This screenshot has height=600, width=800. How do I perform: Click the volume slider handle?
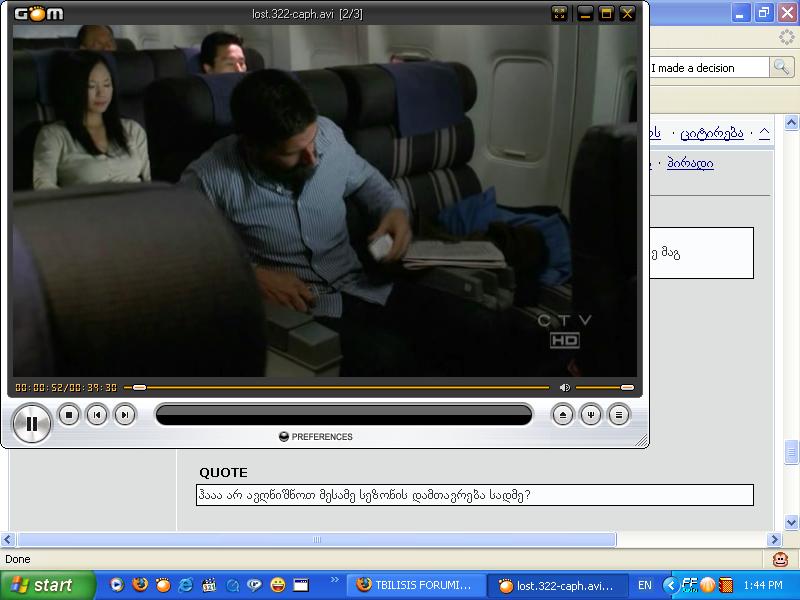click(x=628, y=388)
